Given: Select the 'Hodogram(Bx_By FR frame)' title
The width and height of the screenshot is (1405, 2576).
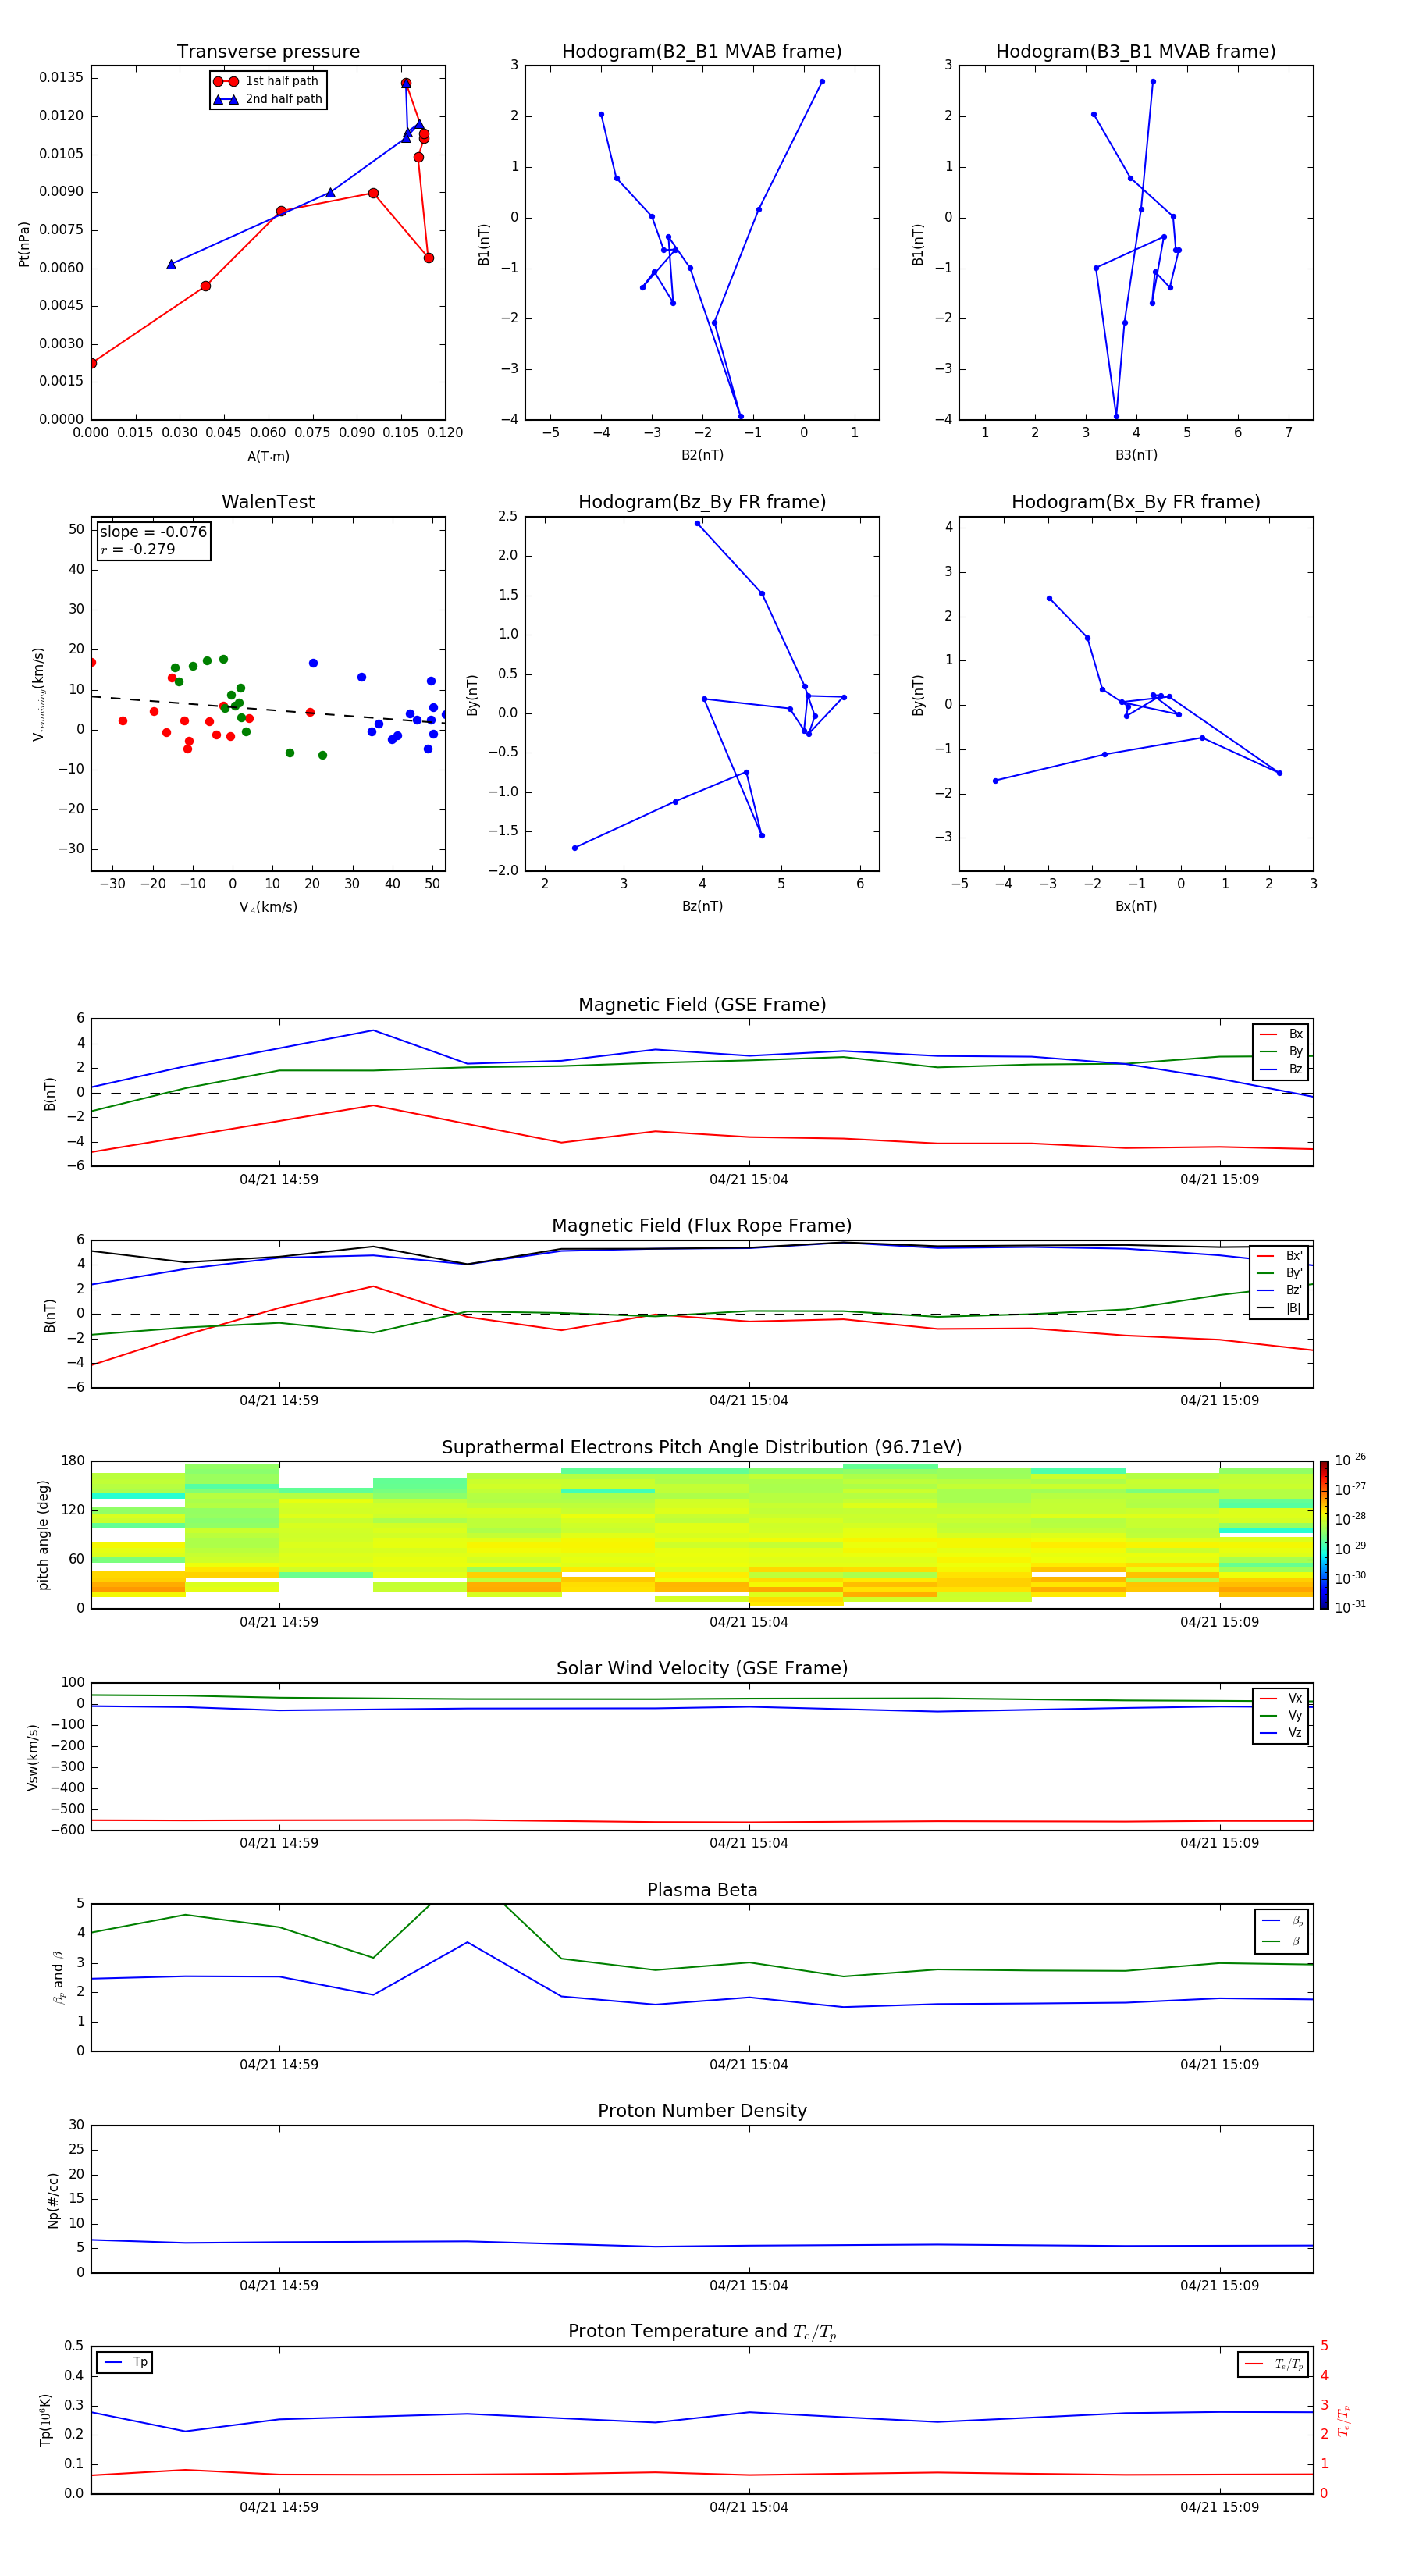Looking at the screenshot, I should point(1136,502).
